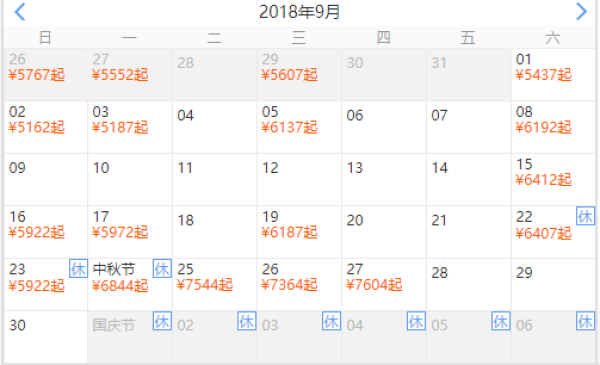The image size is (600, 365).
Task: Click September 29 cell
Action: [x=553, y=284]
